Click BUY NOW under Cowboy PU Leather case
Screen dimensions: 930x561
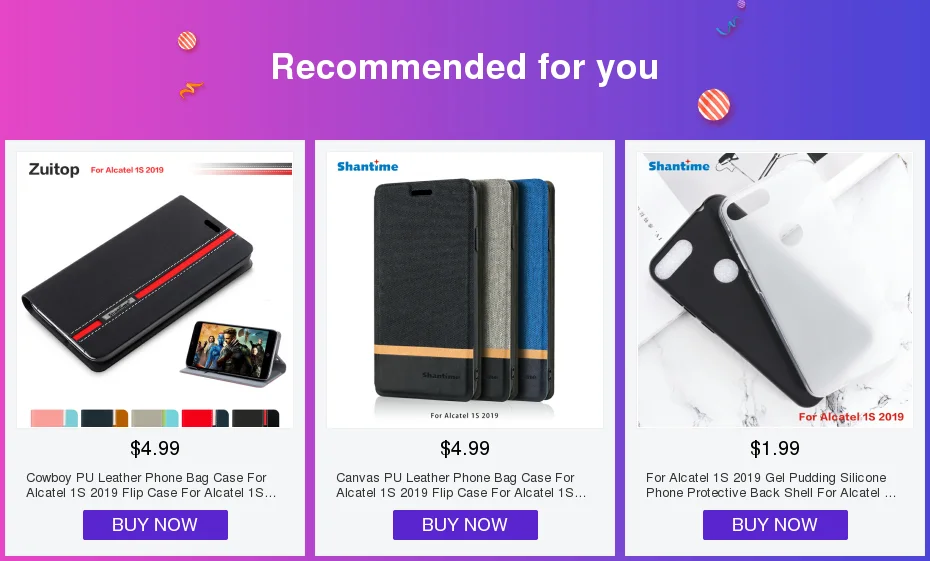(155, 525)
